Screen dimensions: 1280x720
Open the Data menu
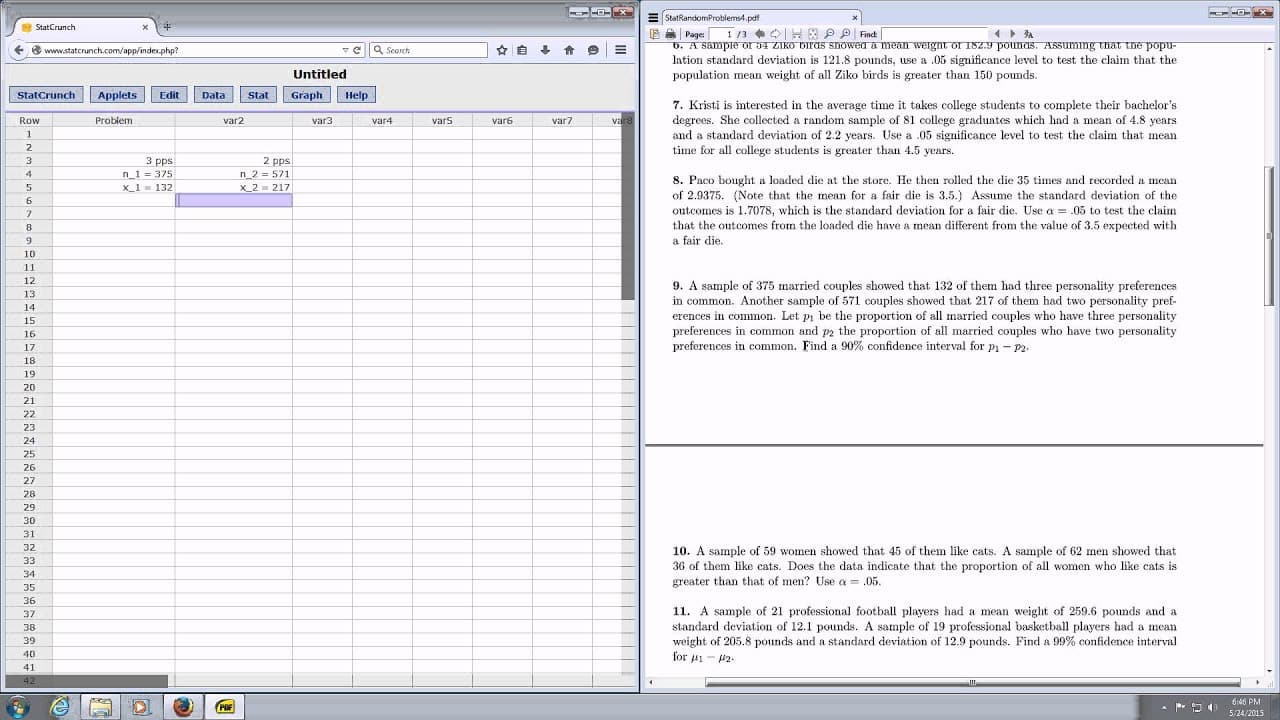click(x=213, y=95)
